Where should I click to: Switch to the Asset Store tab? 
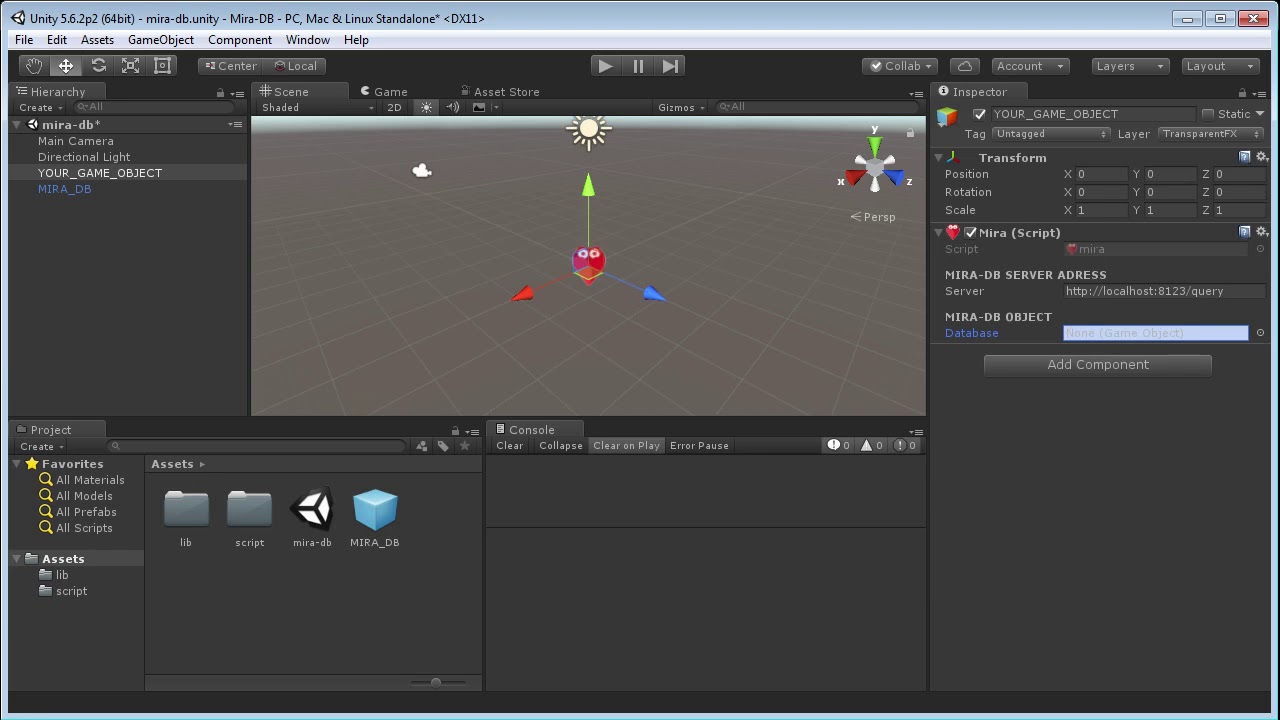coord(500,91)
